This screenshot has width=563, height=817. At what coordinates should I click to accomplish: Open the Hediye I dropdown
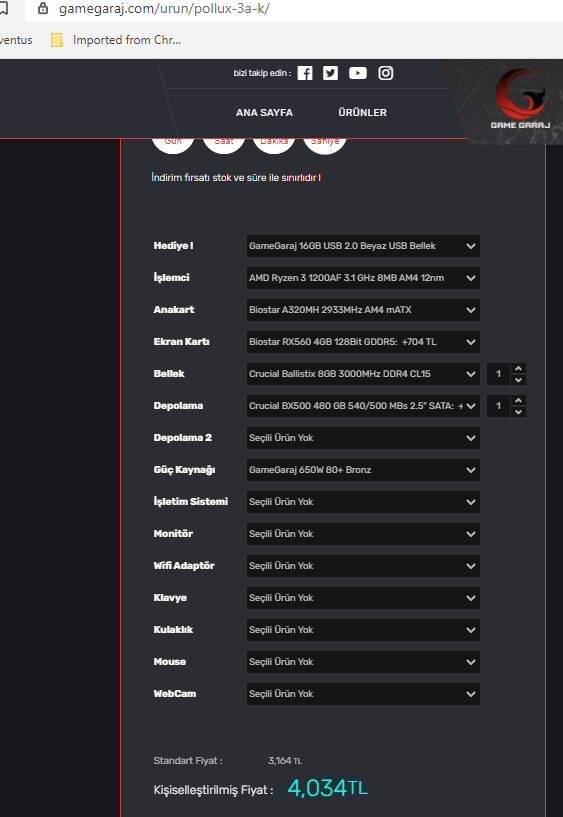(x=363, y=246)
